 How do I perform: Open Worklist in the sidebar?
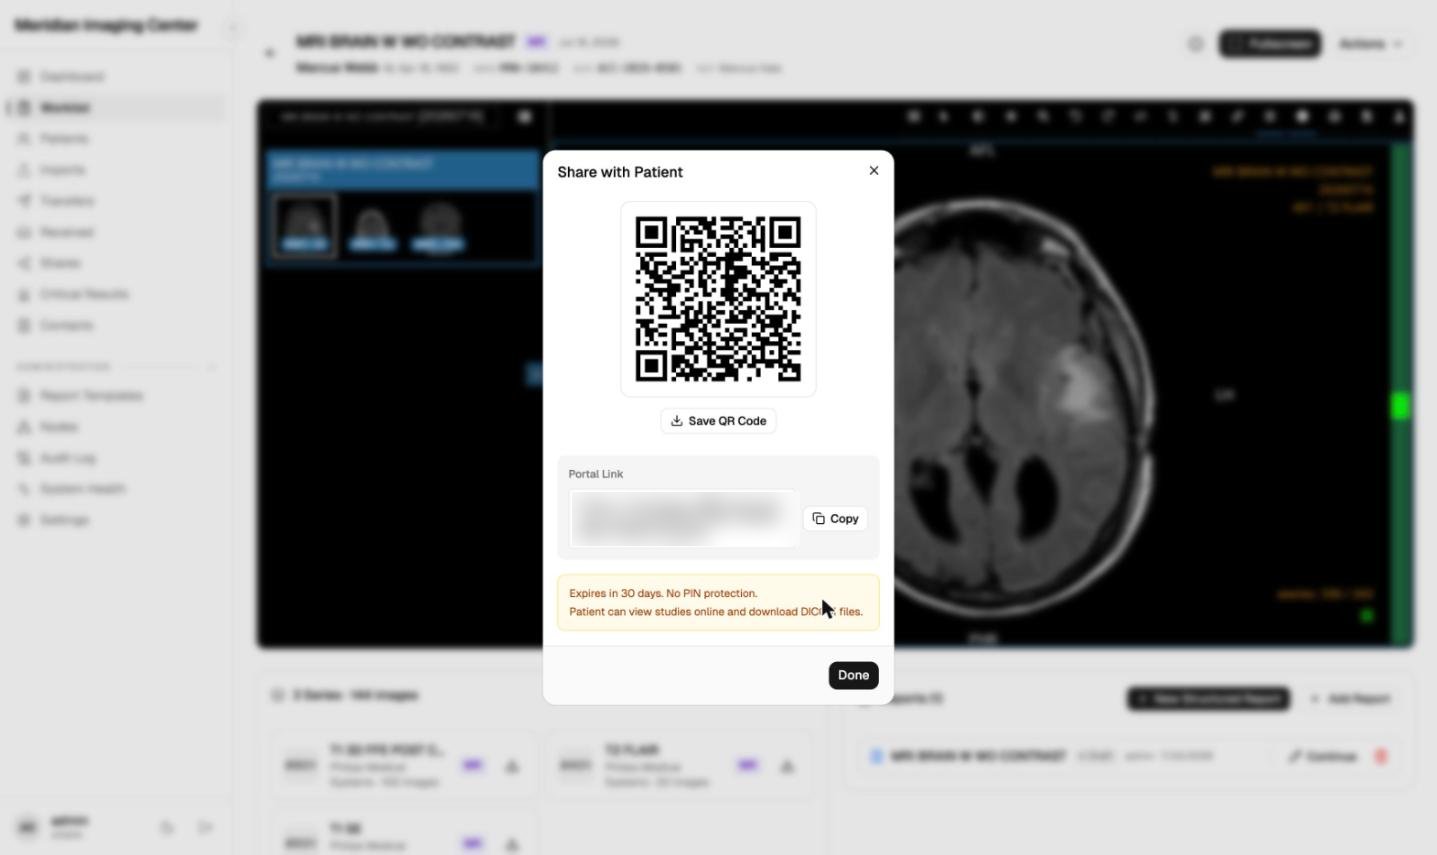[x=65, y=108]
